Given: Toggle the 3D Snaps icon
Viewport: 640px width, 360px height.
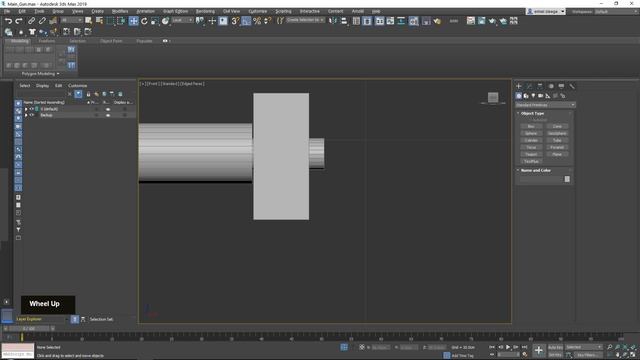Looking at the screenshot, I should tap(235, 21).
